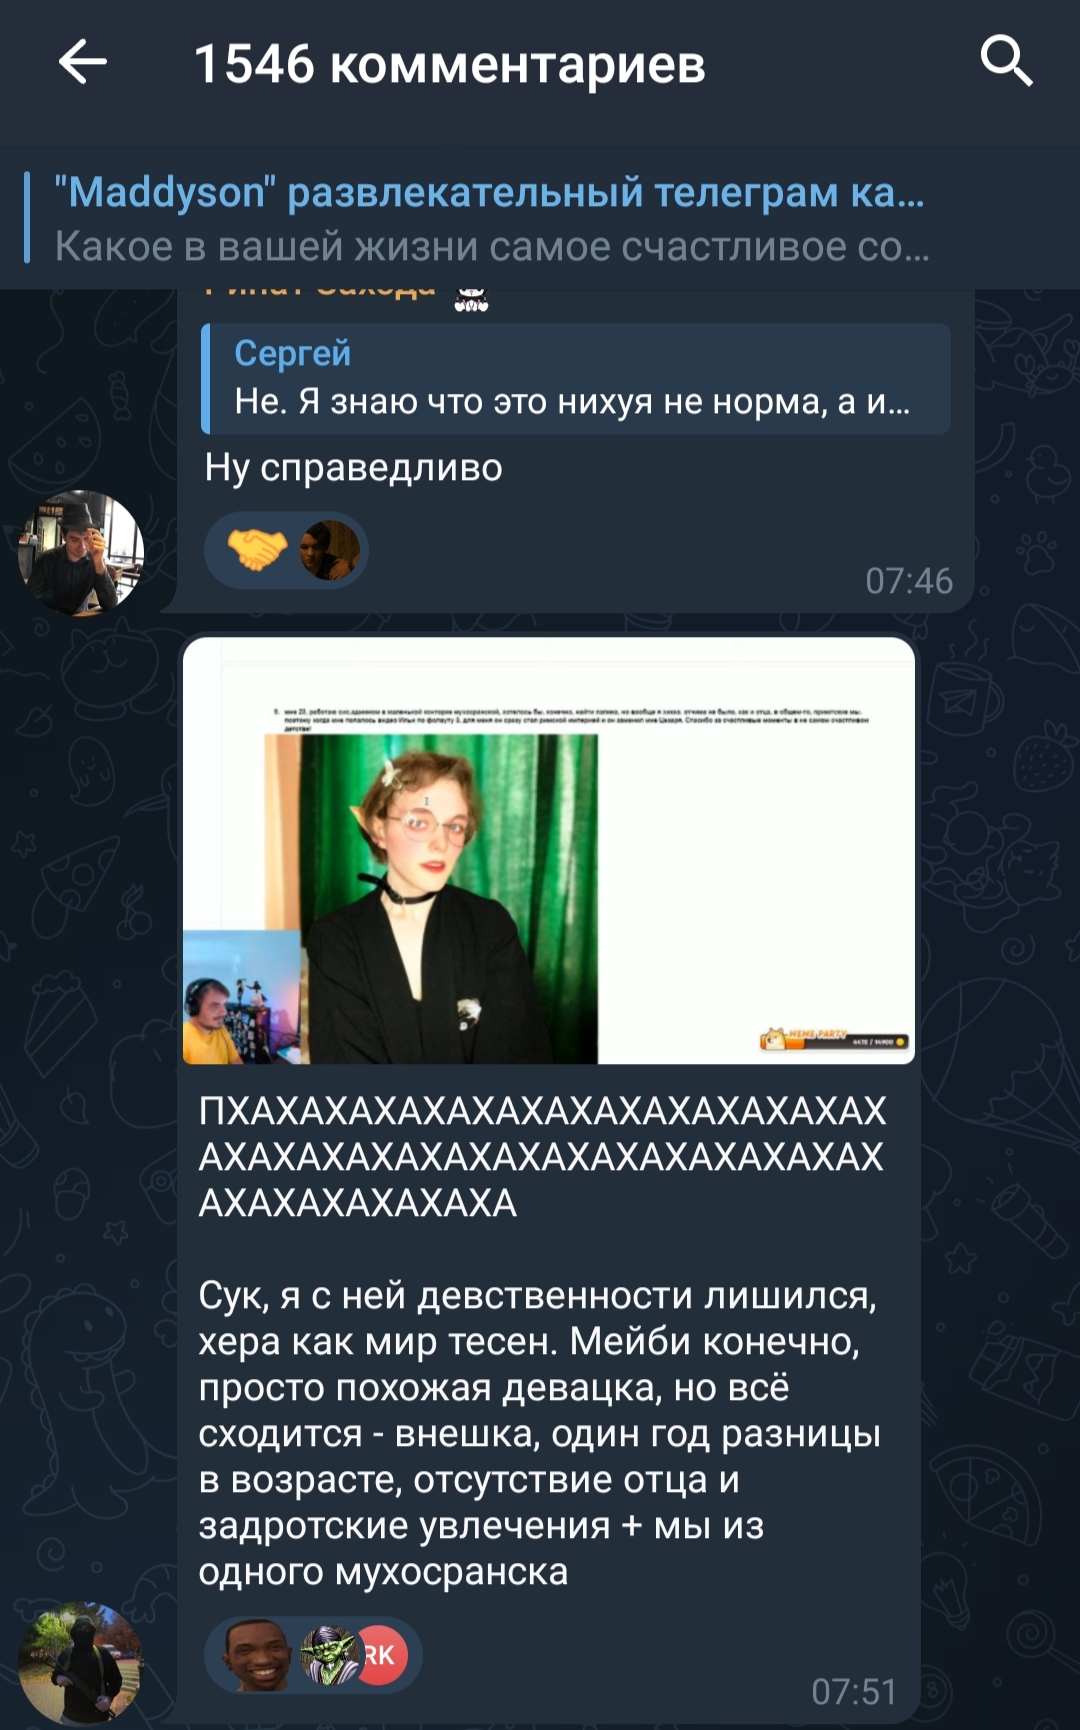Jump to quoted reply from Сергей
Screen dimensions: 1080x1730
tap(575, 378)
